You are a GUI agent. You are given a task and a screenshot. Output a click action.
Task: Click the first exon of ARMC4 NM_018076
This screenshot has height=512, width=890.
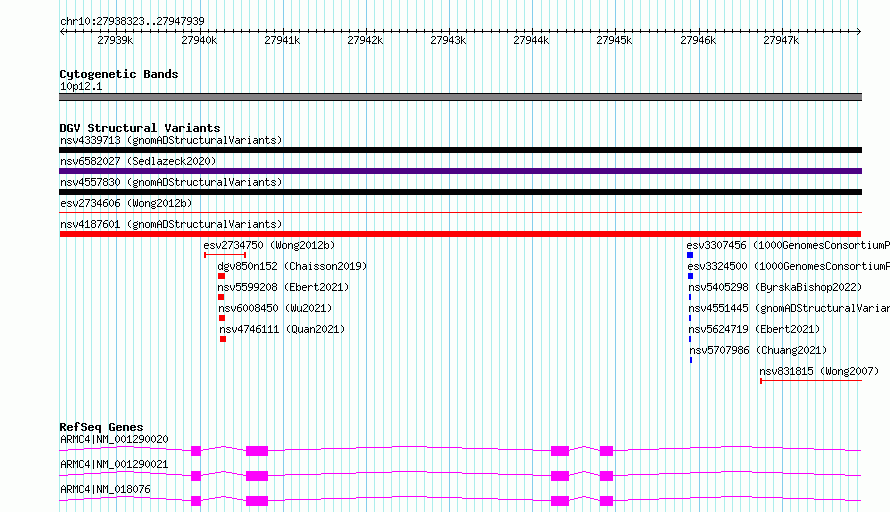click(196, 501)
